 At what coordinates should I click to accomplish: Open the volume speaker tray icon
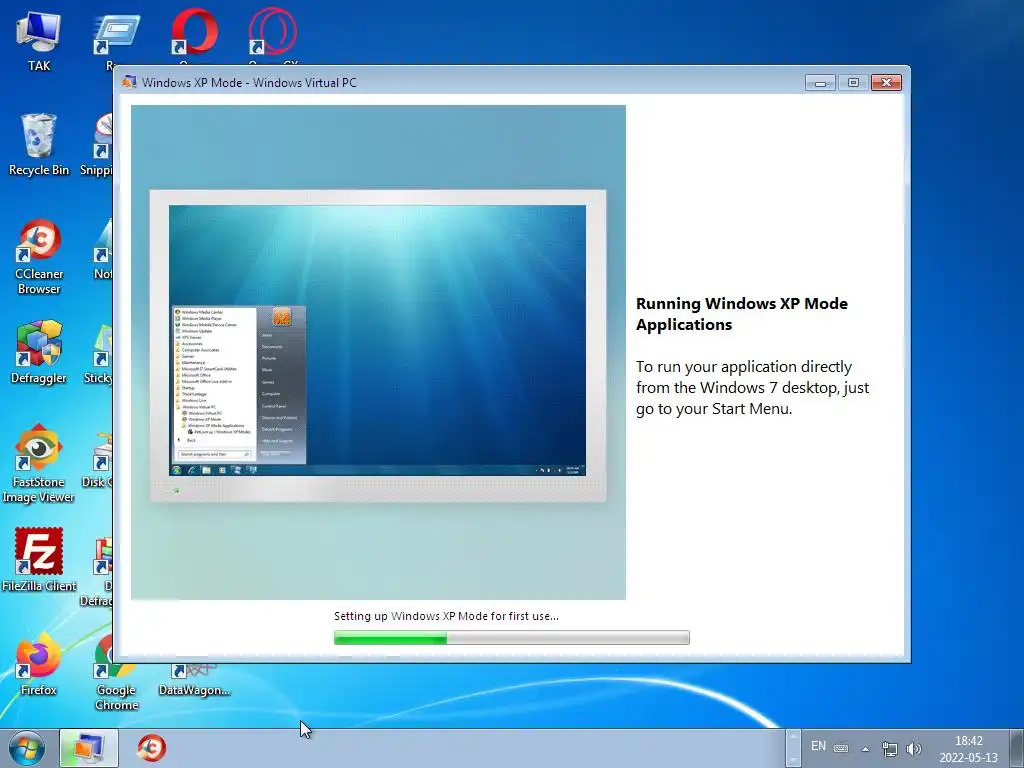coord(914,748)
